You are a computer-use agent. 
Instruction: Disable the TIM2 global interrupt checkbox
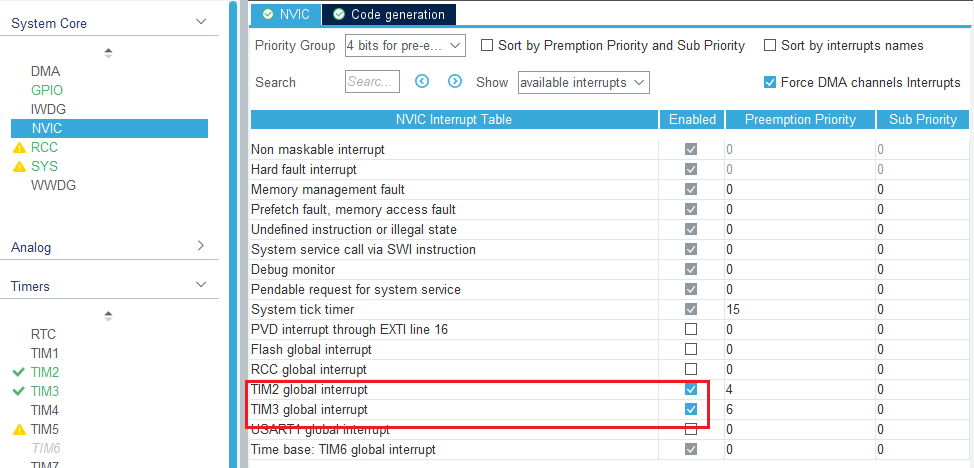coord(691,389)
